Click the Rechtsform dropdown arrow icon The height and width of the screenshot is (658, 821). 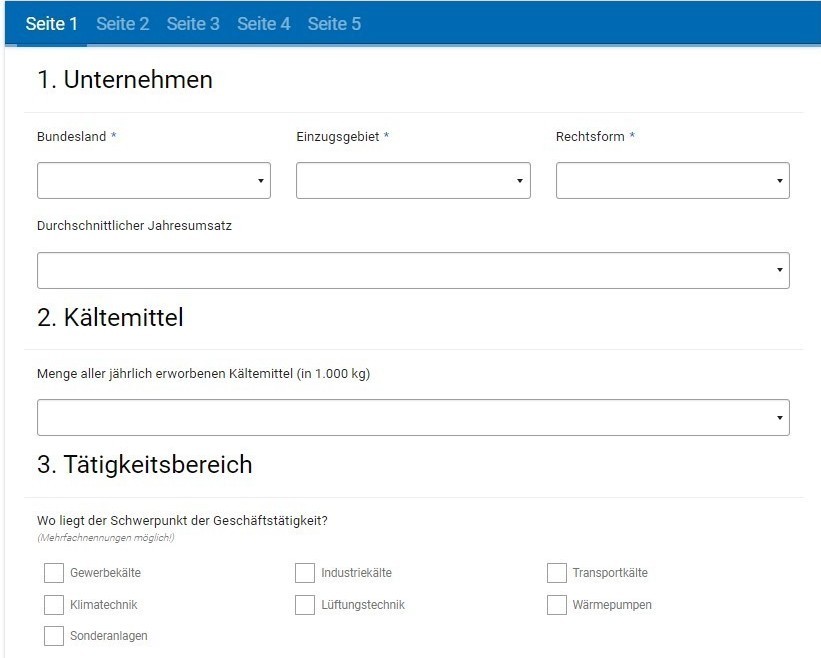click(780, 181)
